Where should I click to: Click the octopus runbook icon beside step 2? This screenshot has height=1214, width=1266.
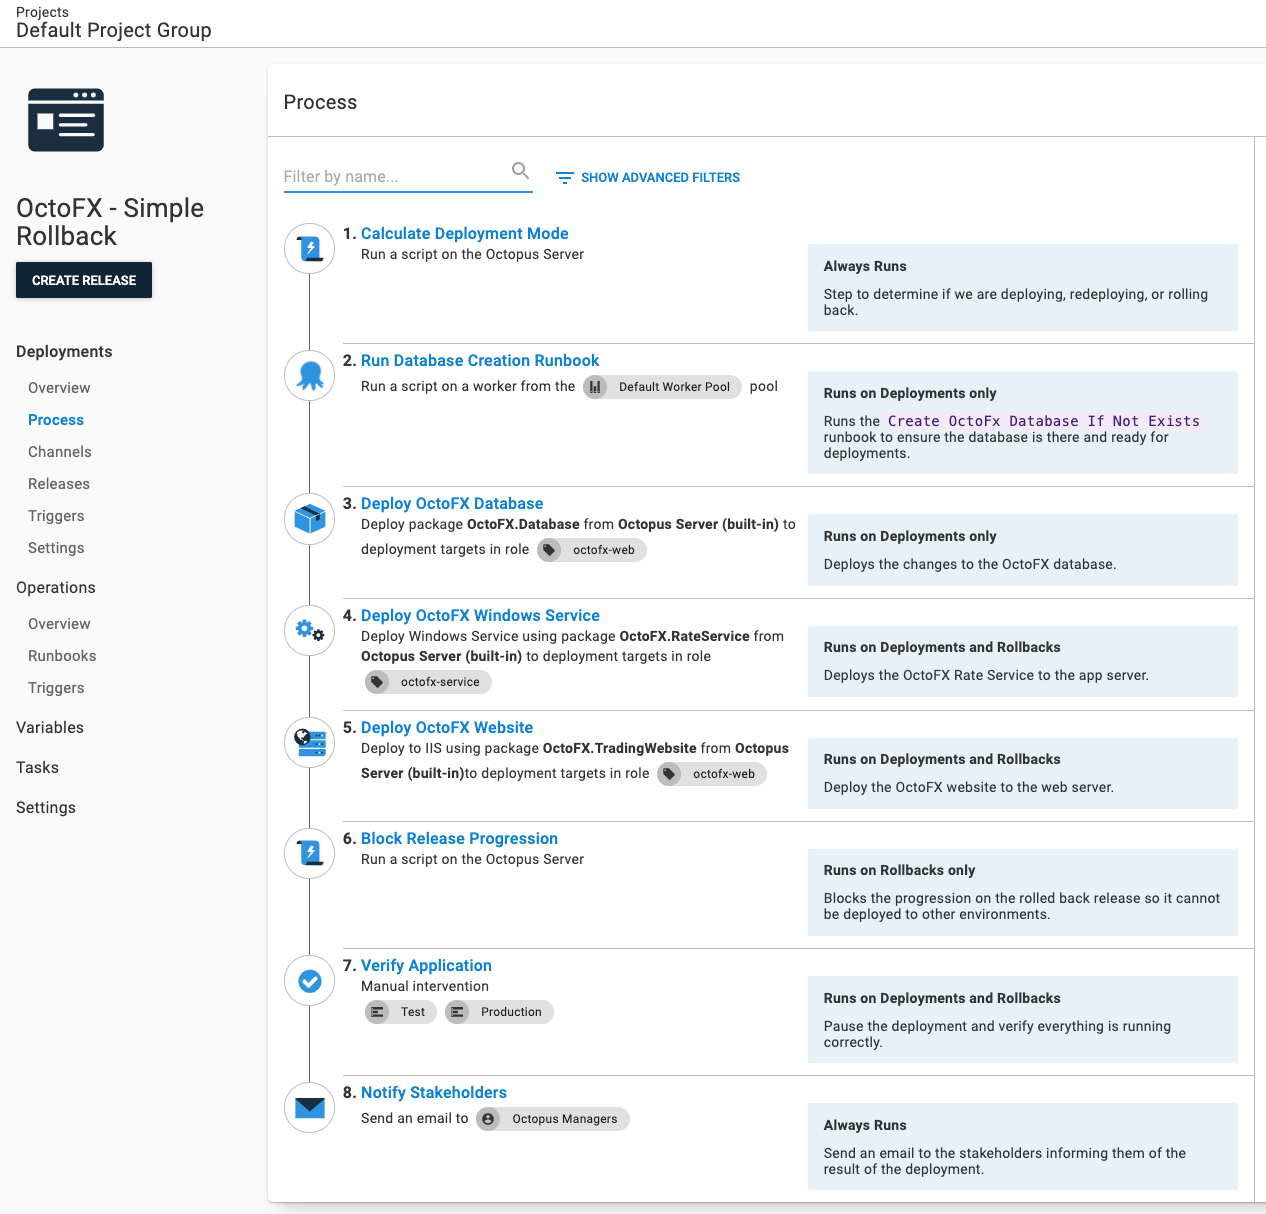pos(309,375)
